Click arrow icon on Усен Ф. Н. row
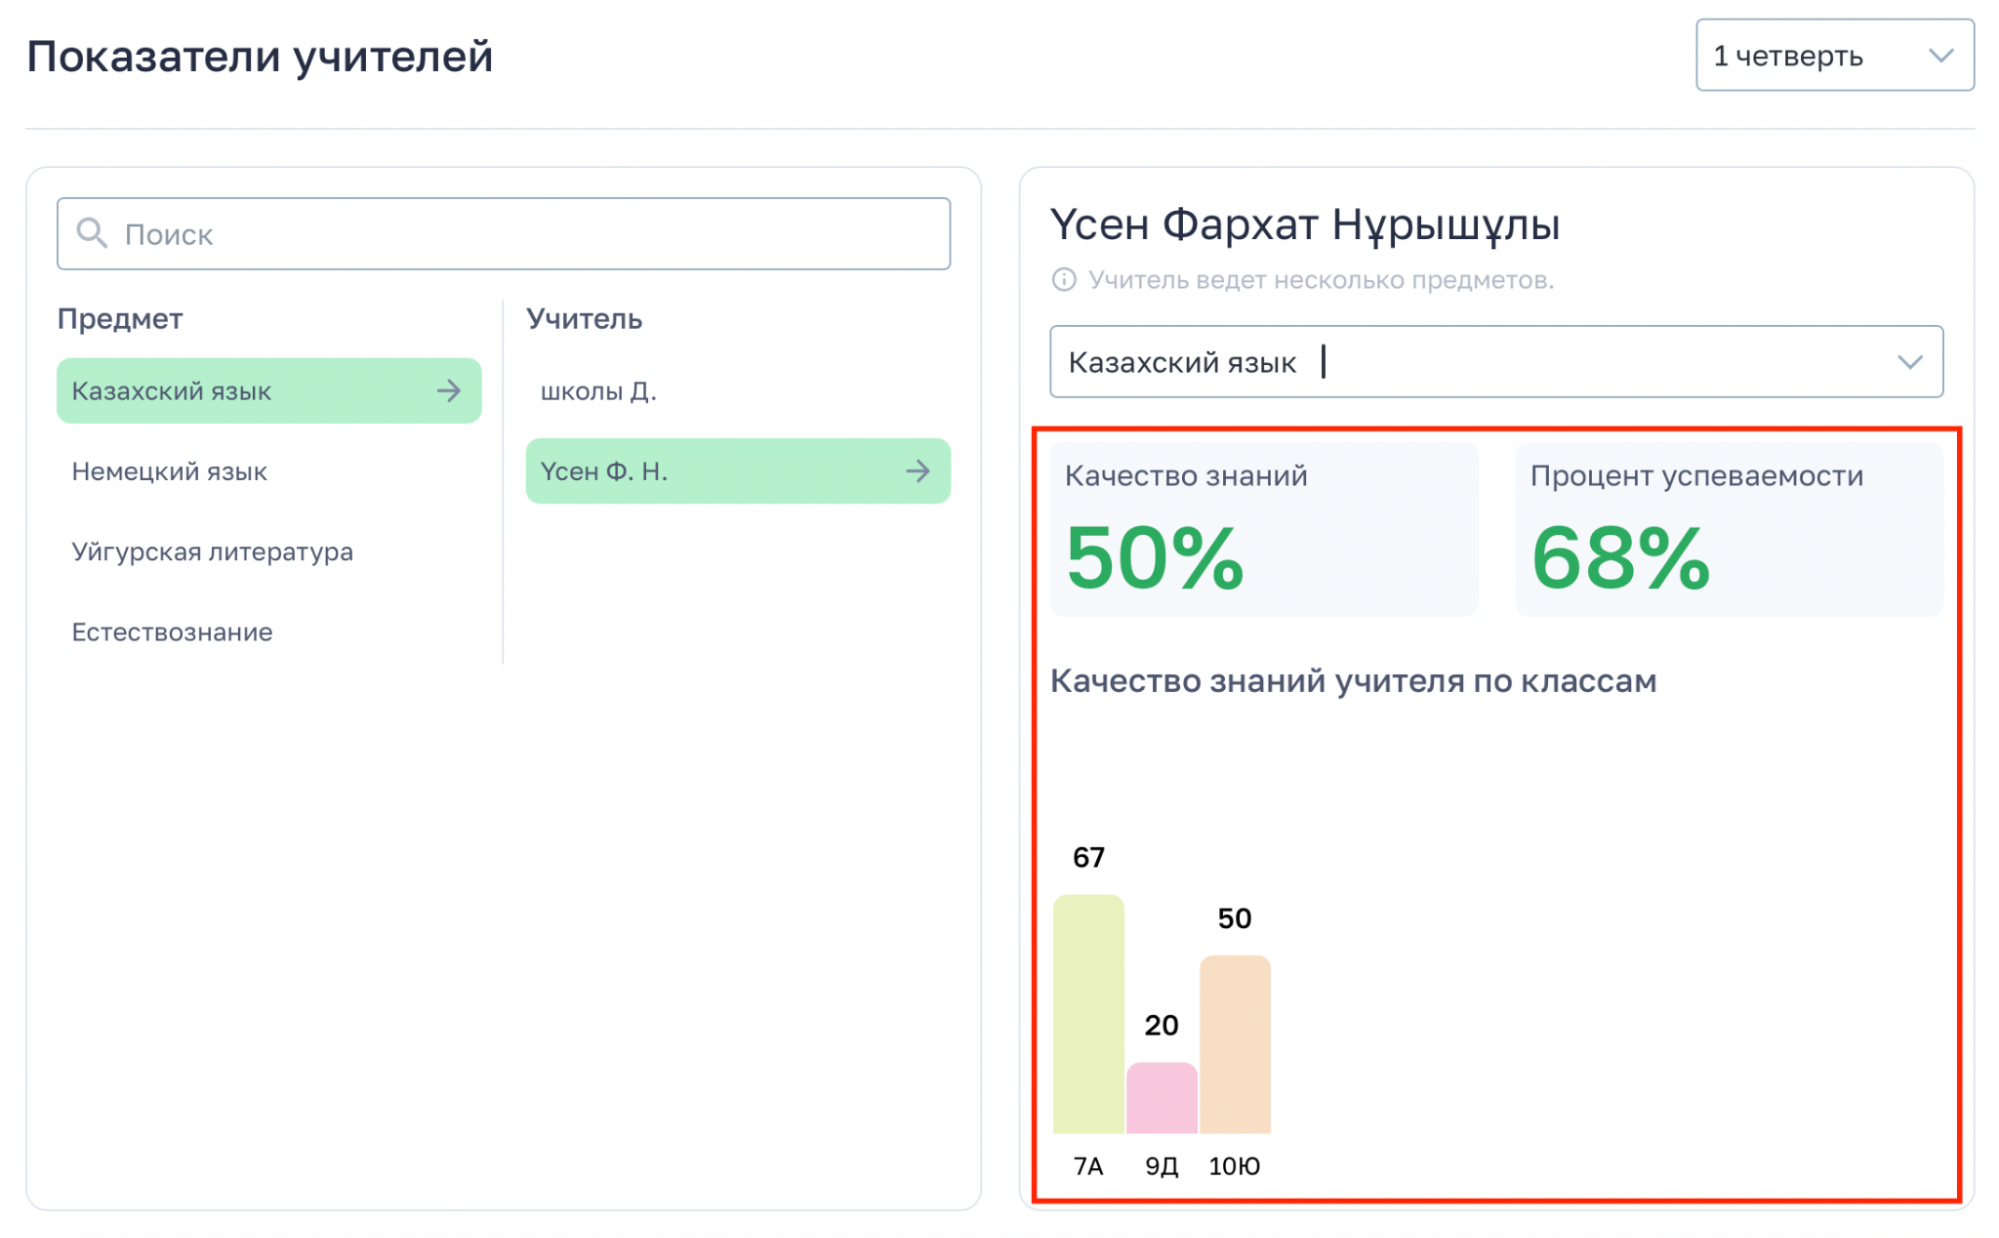The height and width of the screenshot is (1238, 1999). pos(917,471)
